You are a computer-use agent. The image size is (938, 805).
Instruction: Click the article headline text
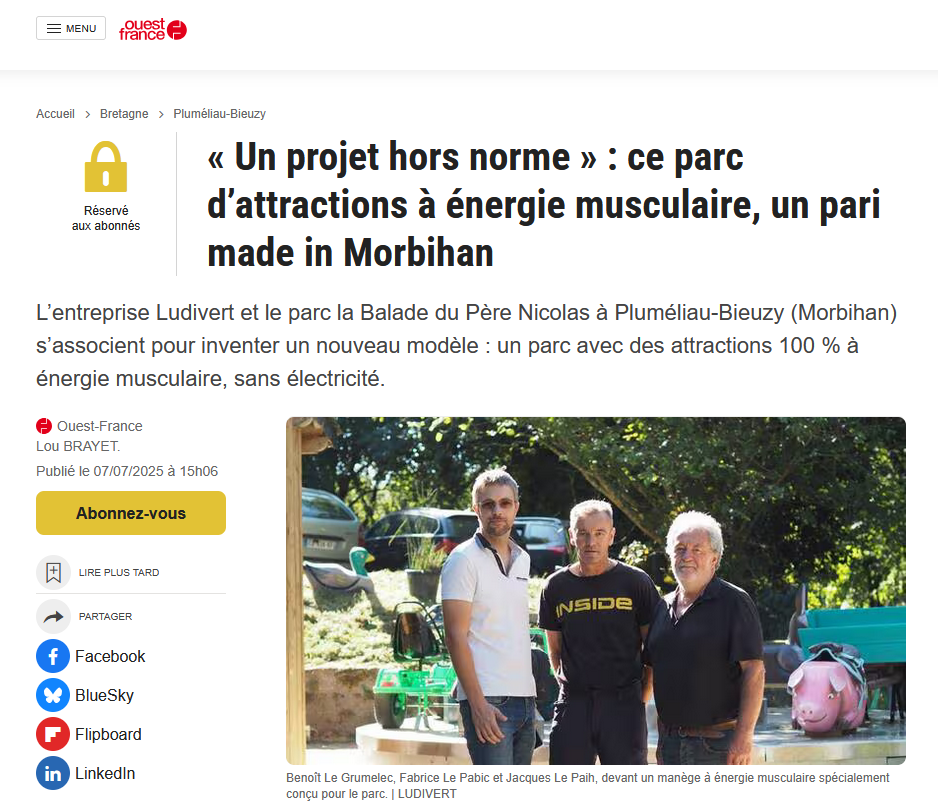[543, 204]
